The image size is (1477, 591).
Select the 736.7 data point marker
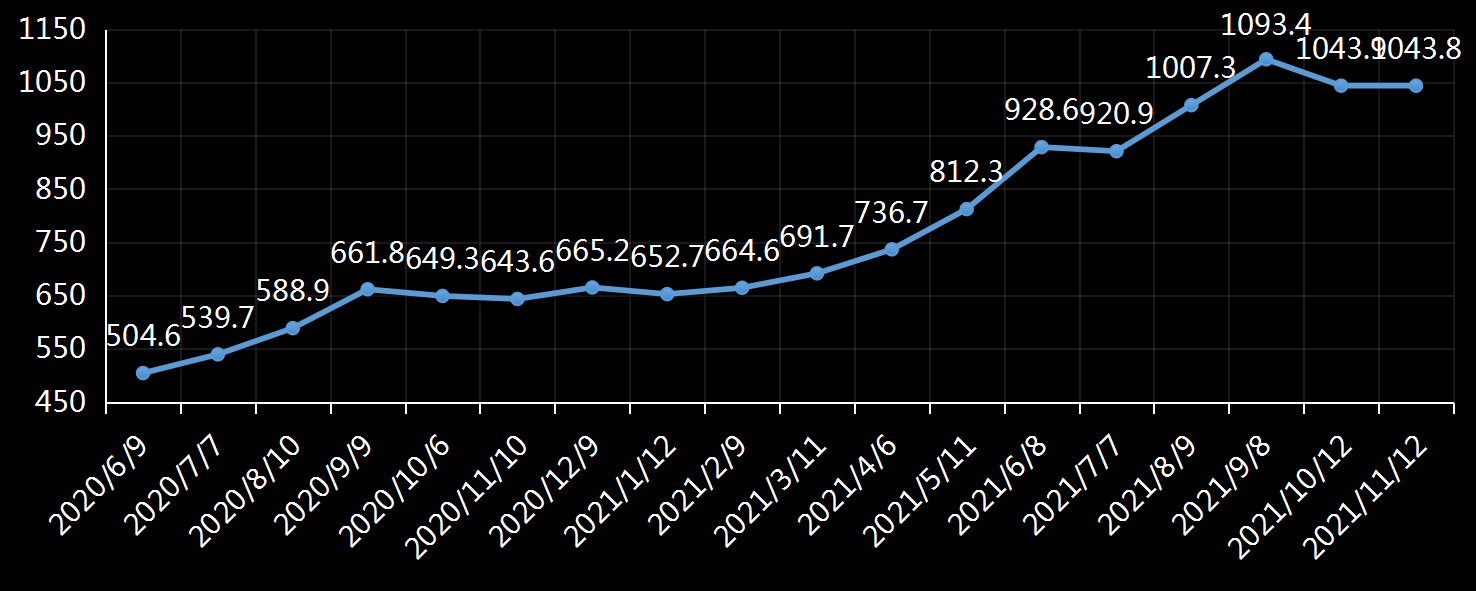point(892,249)
